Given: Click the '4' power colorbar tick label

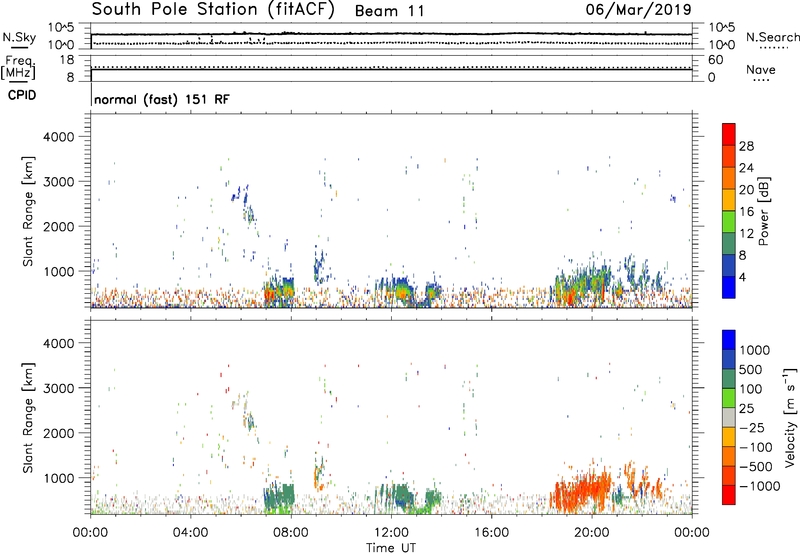Looking at the screenshot, I should [743, 278].
